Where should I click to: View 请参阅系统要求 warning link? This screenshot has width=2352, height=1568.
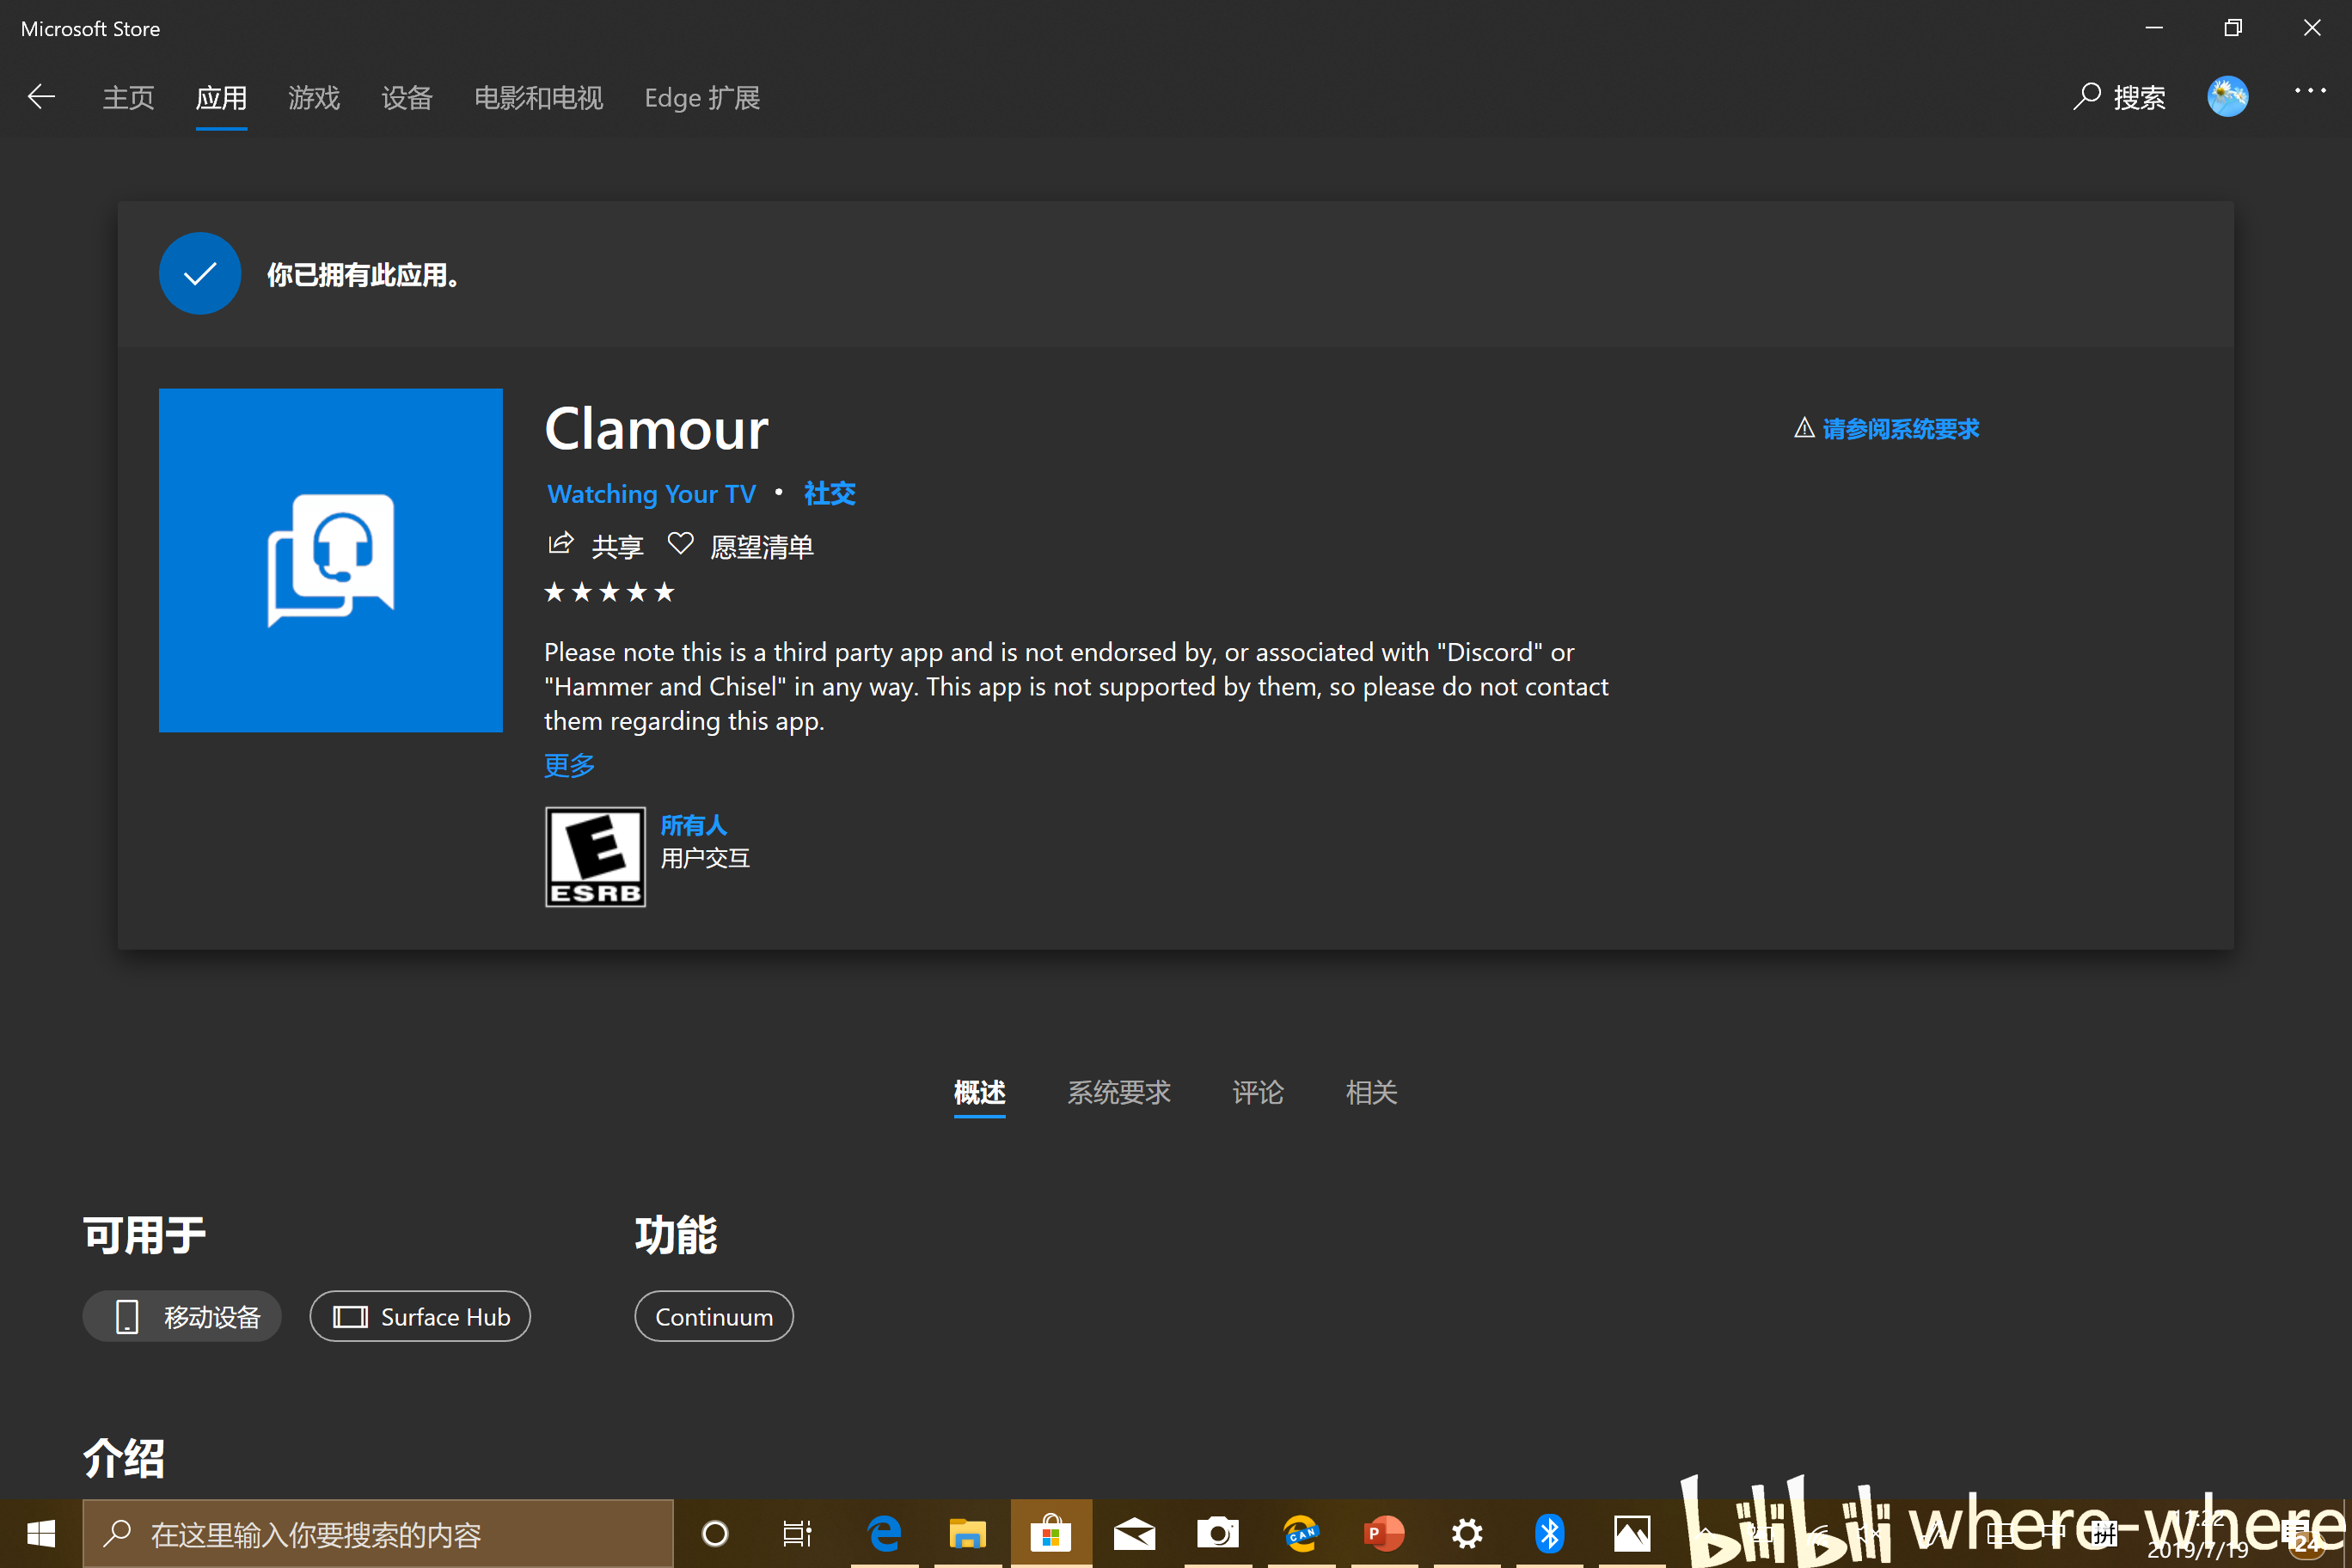pyautogui.click(x=1899, y=429)
